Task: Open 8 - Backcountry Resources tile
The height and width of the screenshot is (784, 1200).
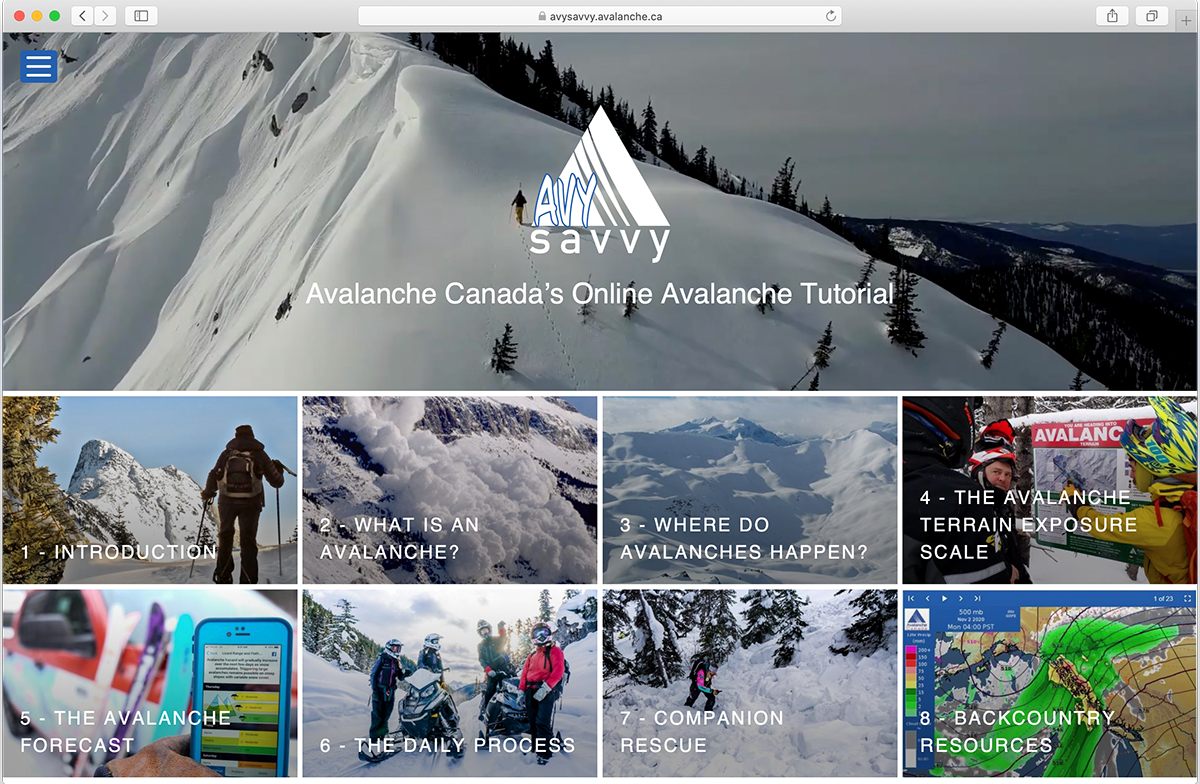Action: [x=1050, y=683]
